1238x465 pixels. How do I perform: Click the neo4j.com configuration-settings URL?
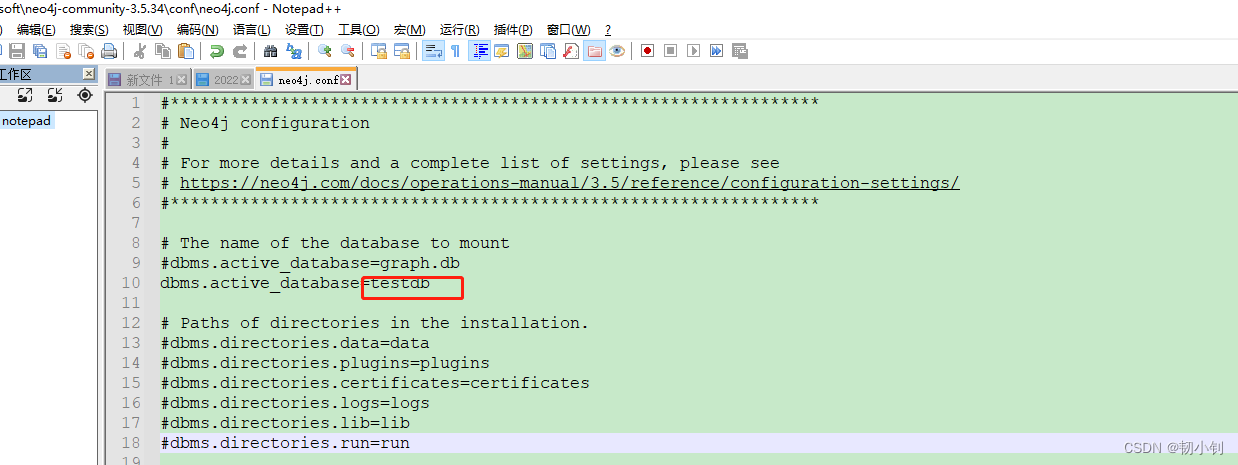(570, 183)
